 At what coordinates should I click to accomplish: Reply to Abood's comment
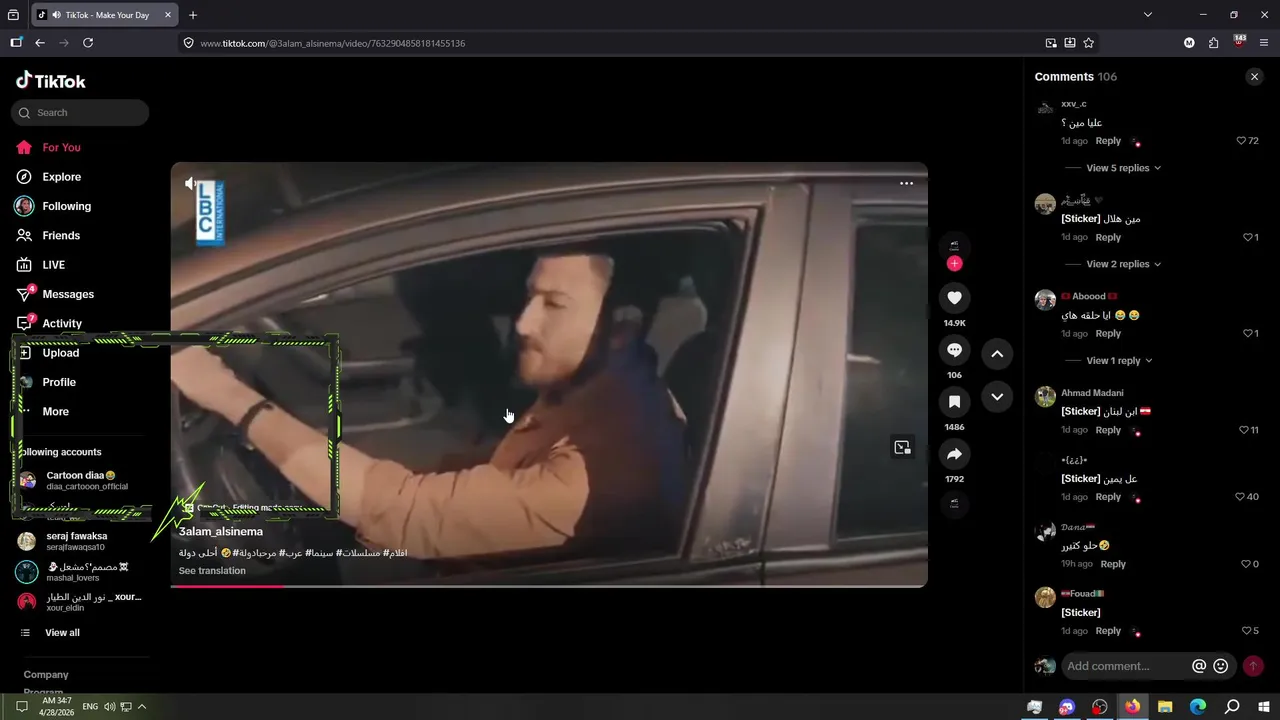point(1108,333)
